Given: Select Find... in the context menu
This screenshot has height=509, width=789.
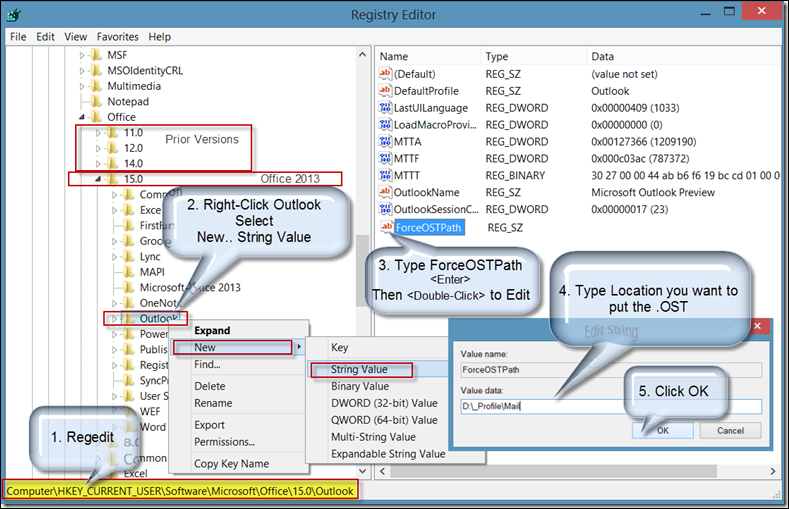Looking at the screenshot, I should click(x=239, y=364).
